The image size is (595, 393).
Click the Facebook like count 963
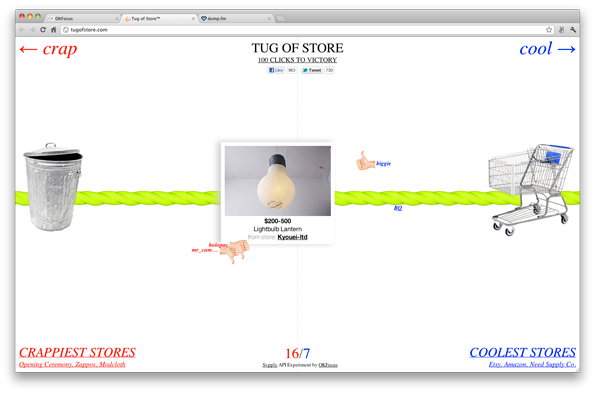pyautogui.click(x=291, y=70)
